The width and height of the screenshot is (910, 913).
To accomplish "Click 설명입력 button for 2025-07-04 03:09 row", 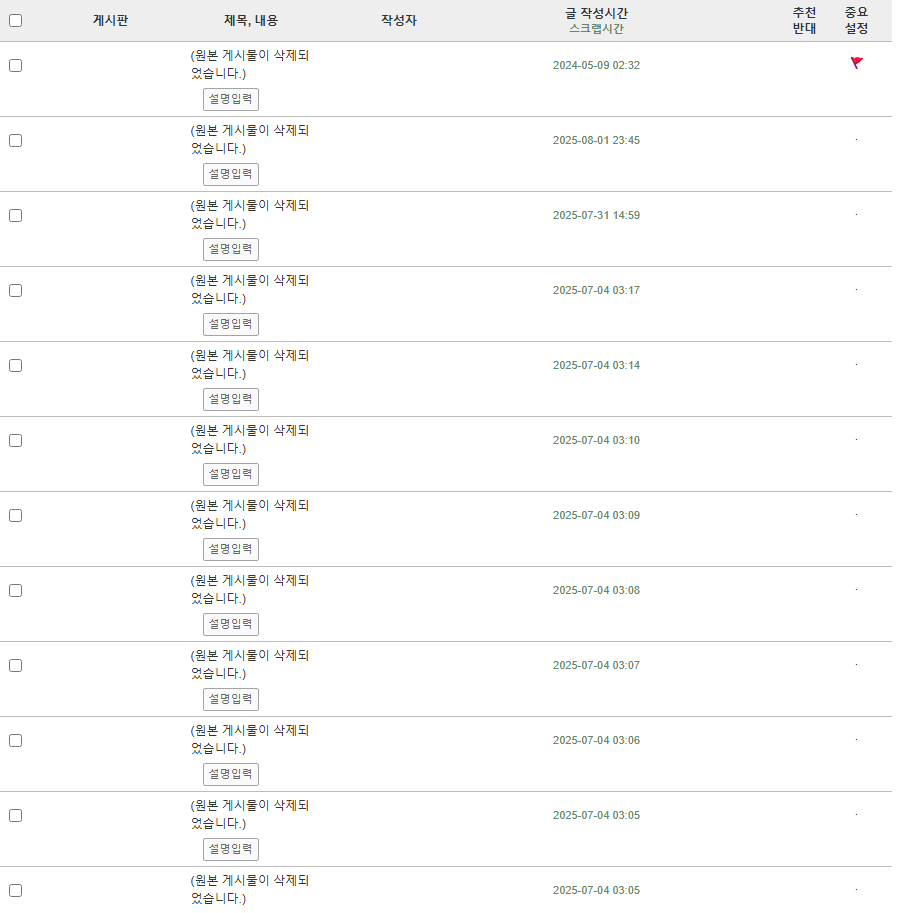I will 231,550.
